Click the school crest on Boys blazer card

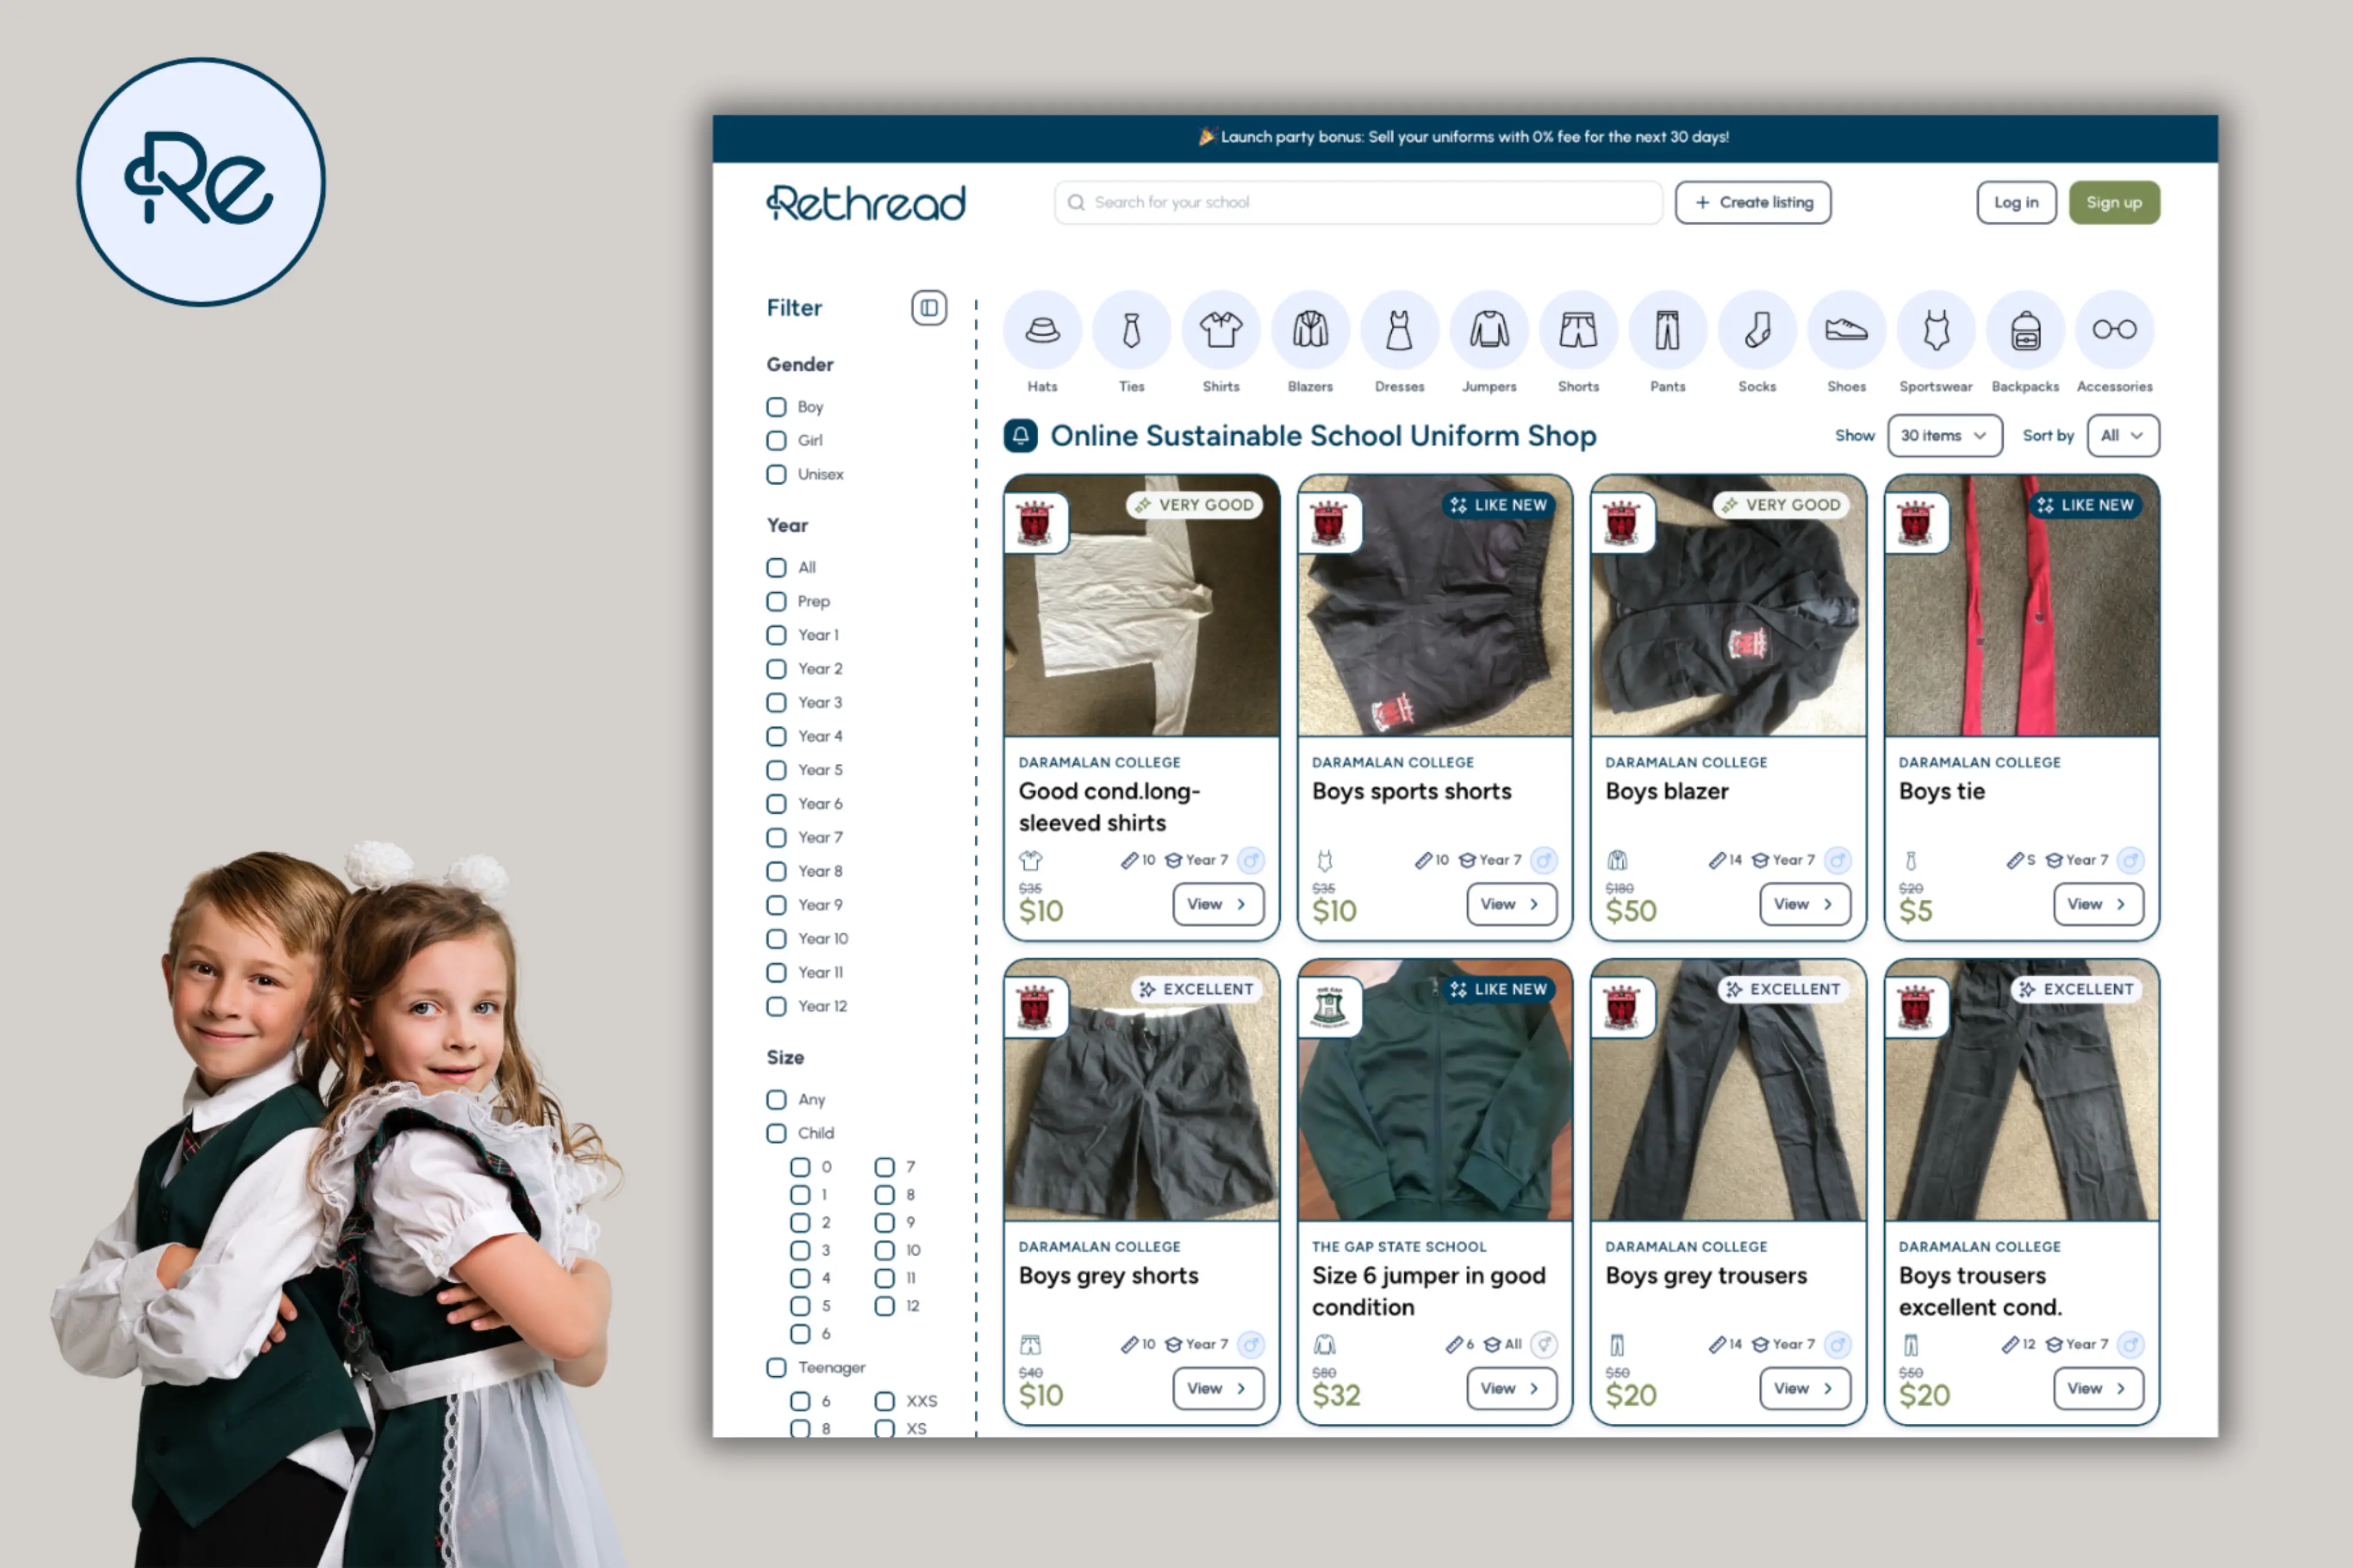(x=1622, y=522)
